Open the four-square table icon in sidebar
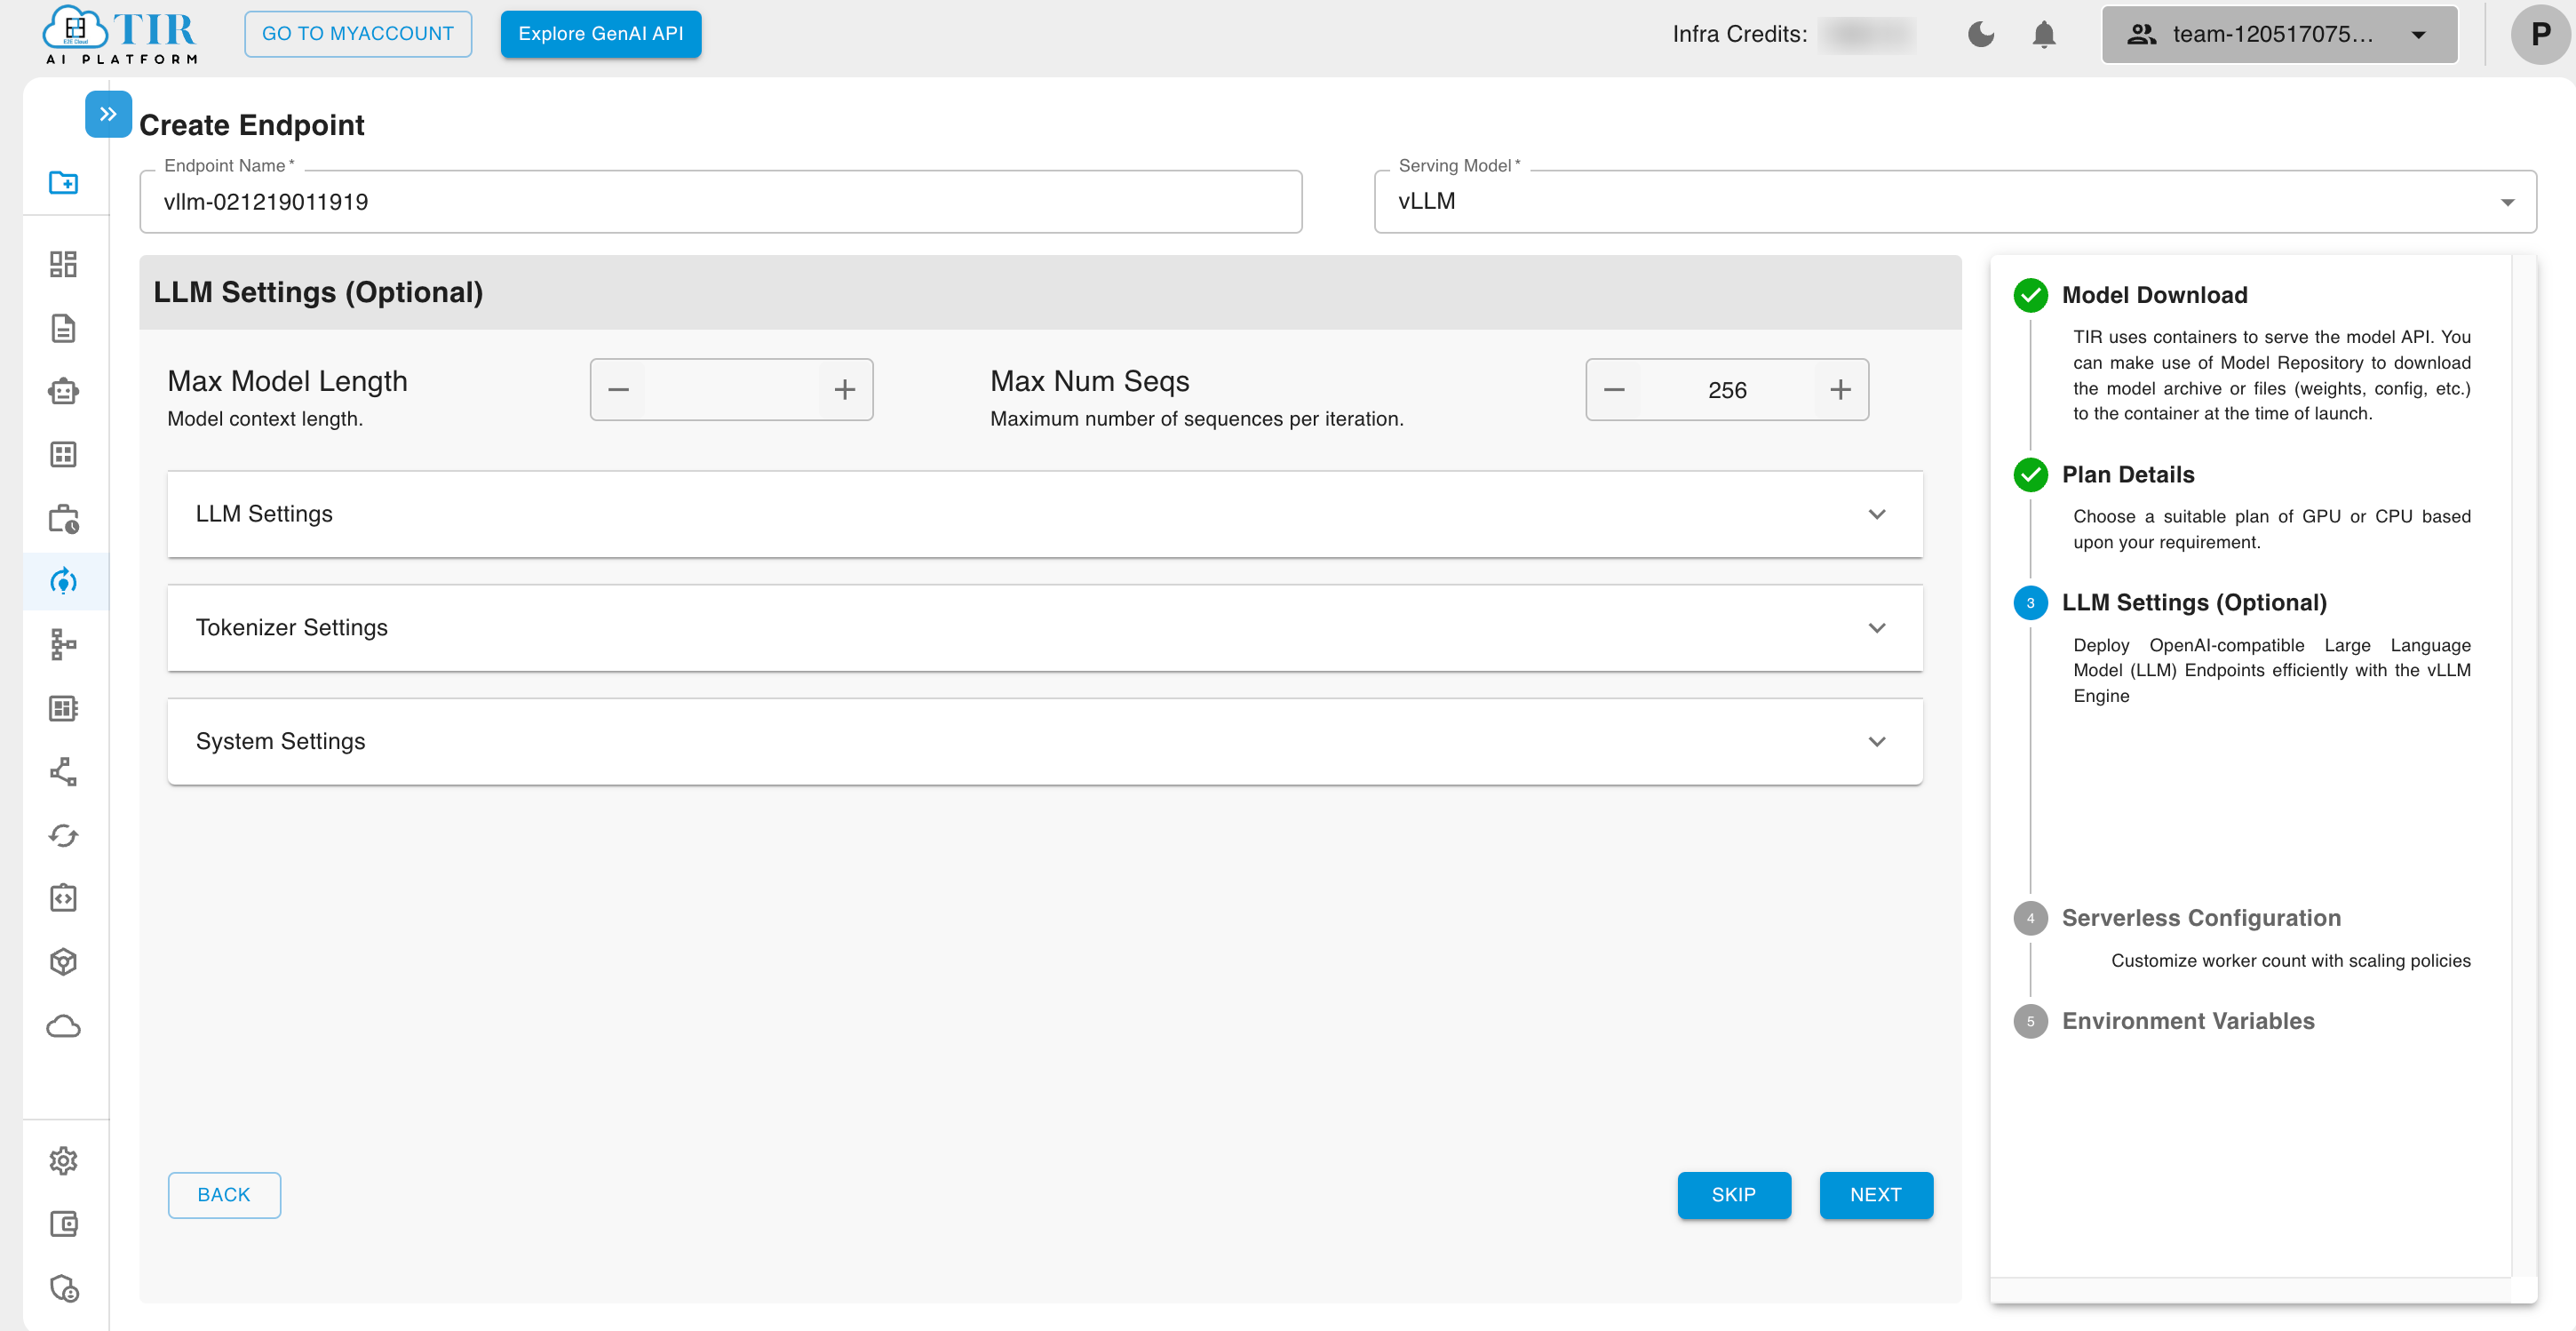The height and width of the screenshot is (1331, 2576). coord(63,455)
